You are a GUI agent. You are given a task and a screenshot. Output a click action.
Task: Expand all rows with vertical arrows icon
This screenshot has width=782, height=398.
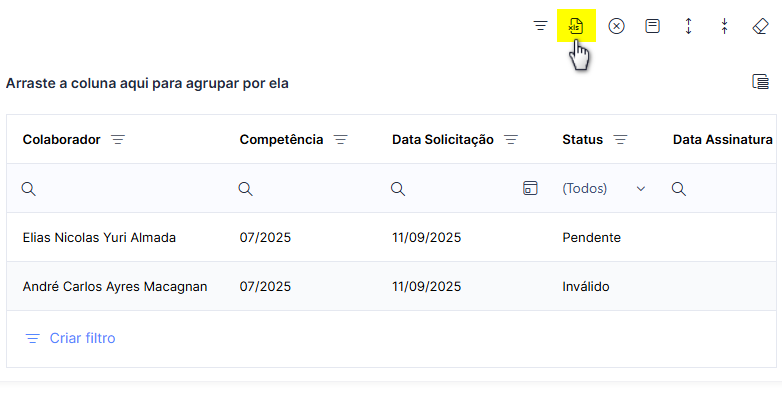[x=688, y=26]
